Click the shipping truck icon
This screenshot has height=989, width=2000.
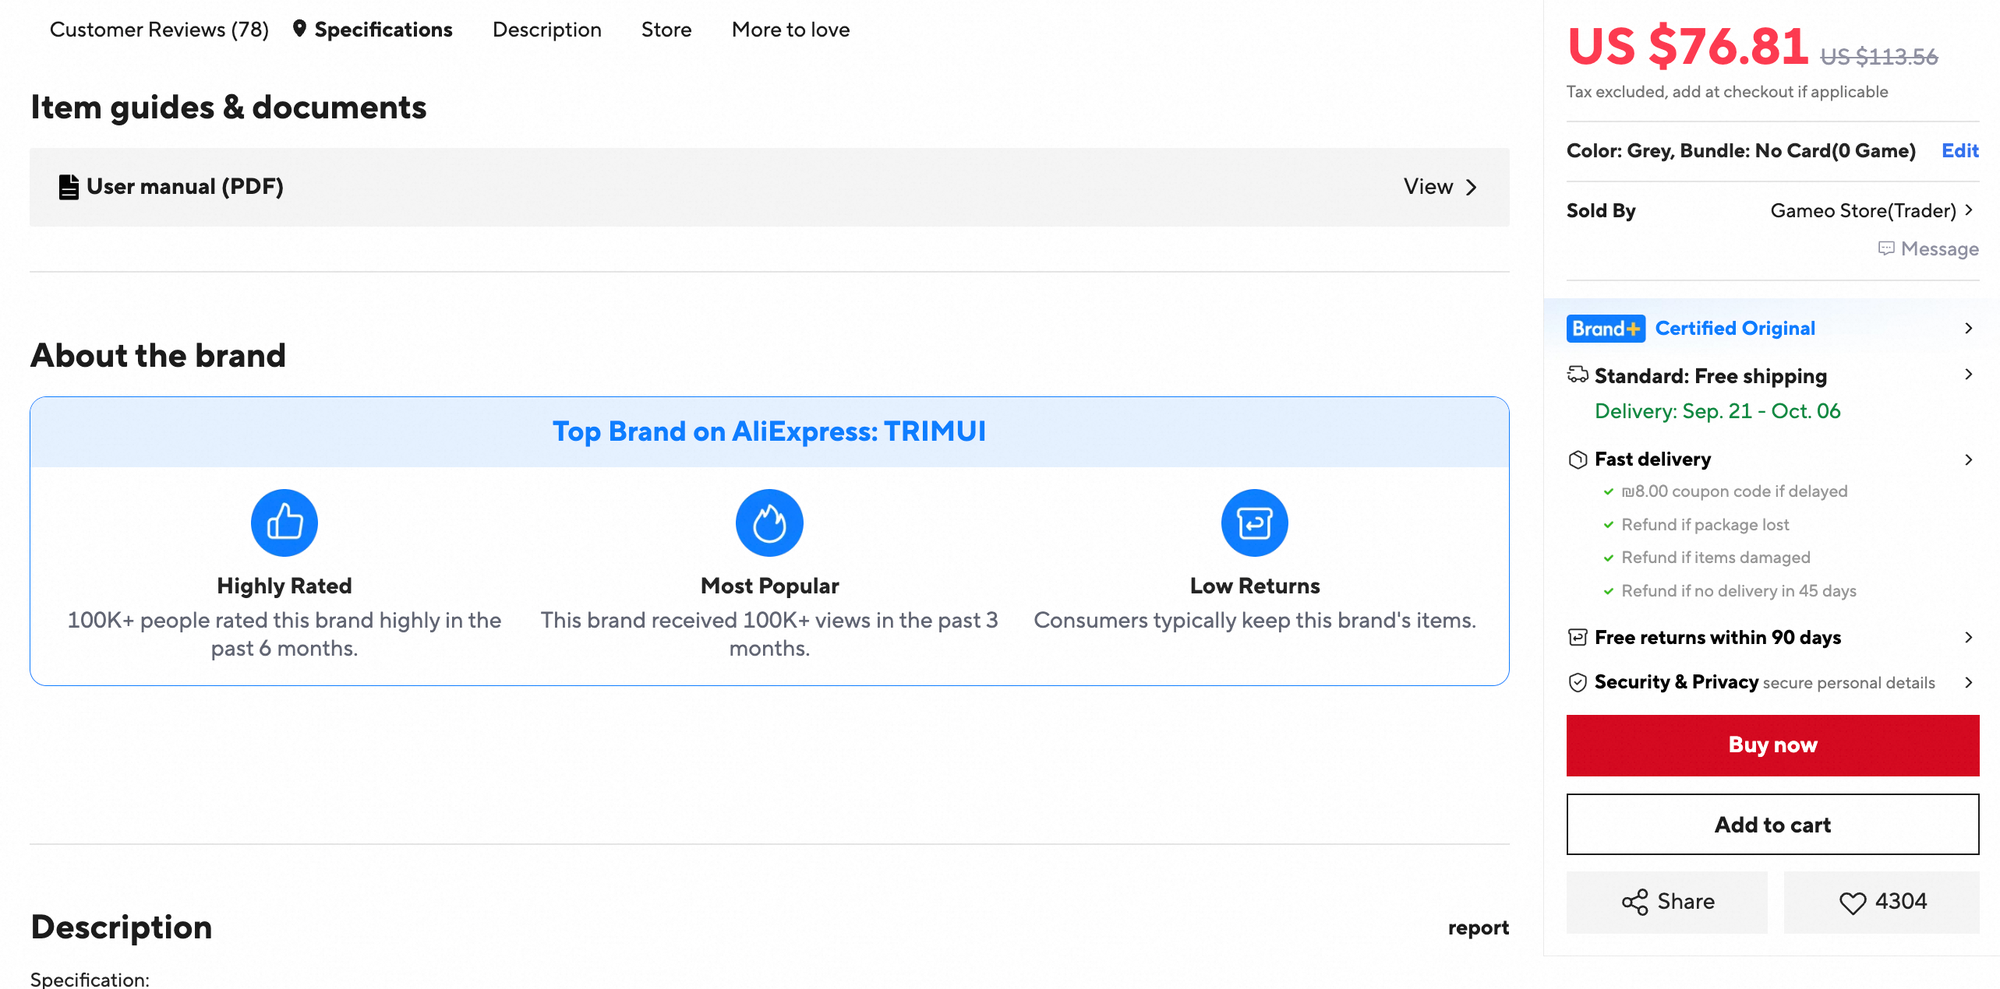pos(1577,375)
